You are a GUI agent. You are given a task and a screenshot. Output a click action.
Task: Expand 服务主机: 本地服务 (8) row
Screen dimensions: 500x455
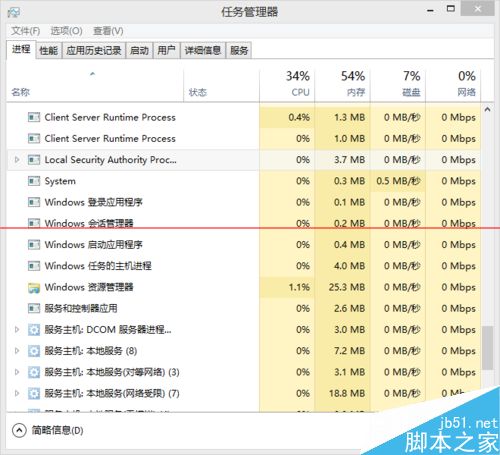tap(17, 351)
